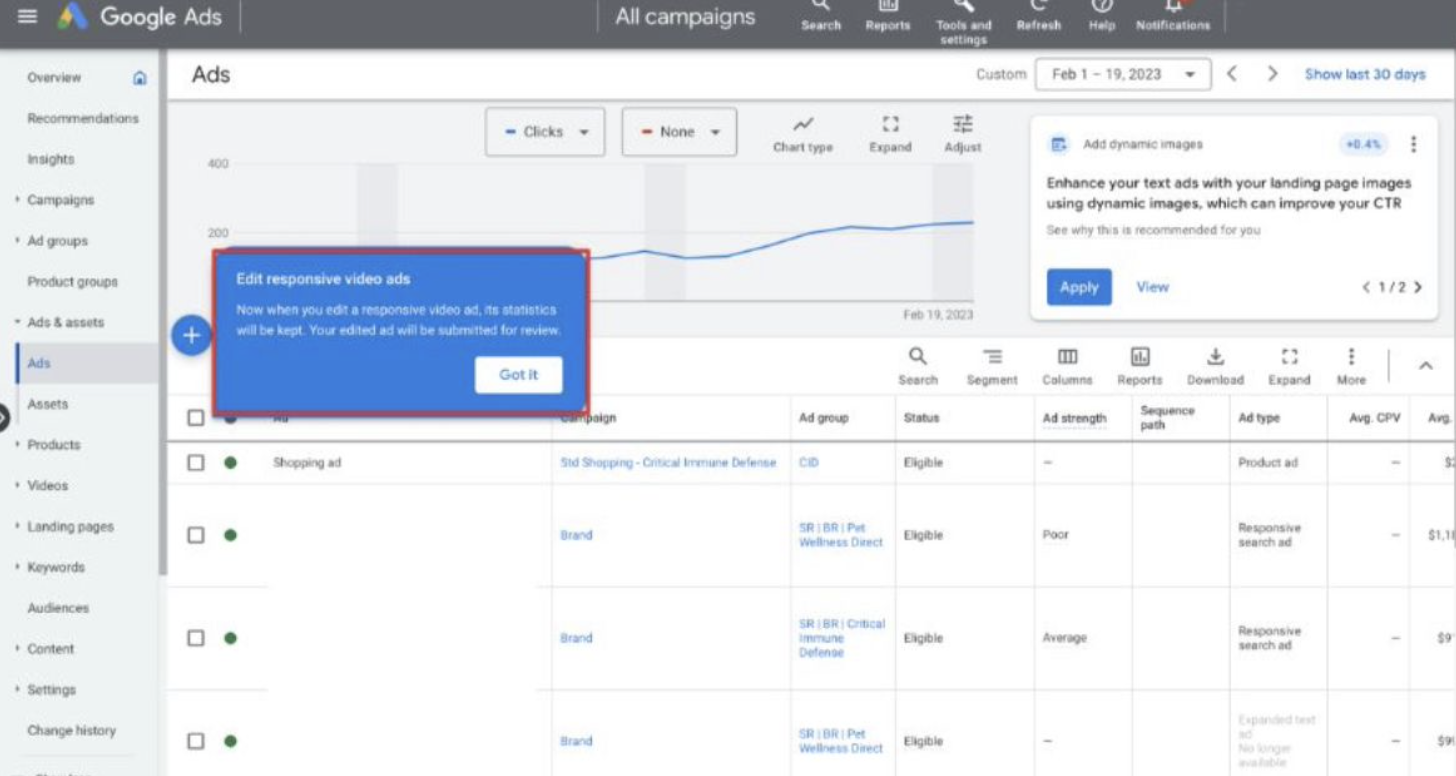Viewport: 1456px width, 776px height.
Task: Refresh the account data
Action: point(1039,15)
